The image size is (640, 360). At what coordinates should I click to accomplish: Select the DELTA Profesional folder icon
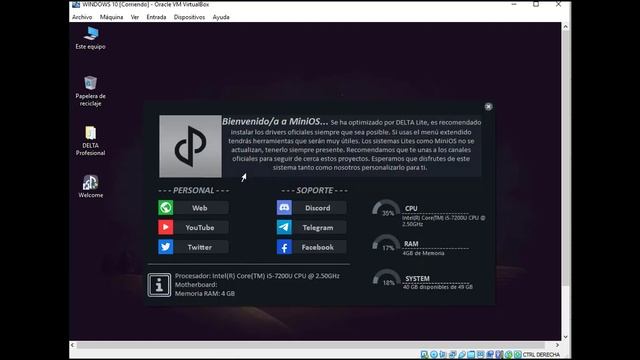click(x=91, y=141)
